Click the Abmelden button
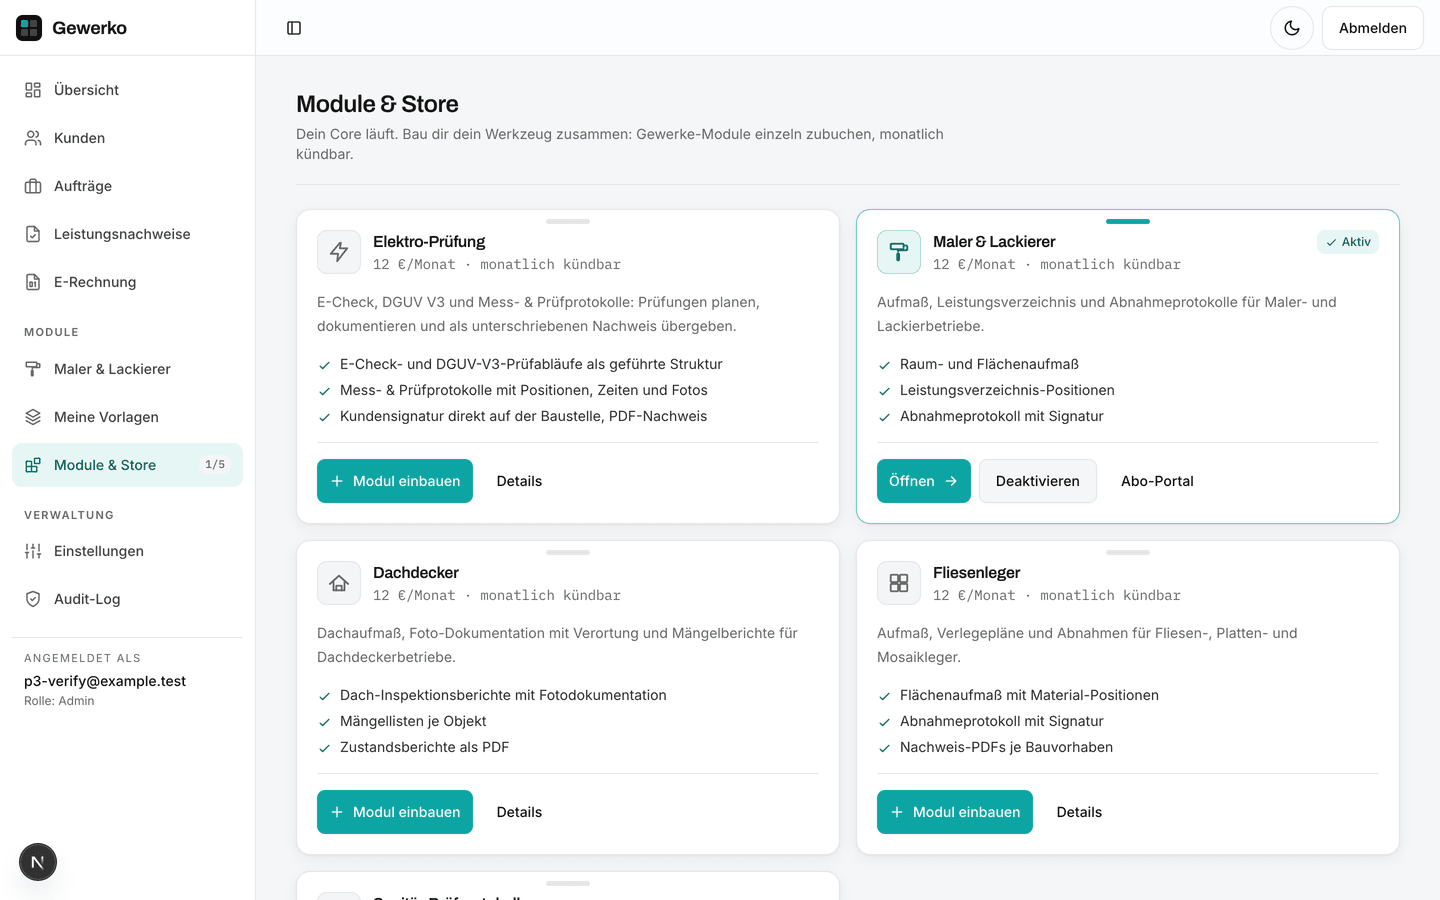1440x900 pixels. click(x=1373, y=28)
